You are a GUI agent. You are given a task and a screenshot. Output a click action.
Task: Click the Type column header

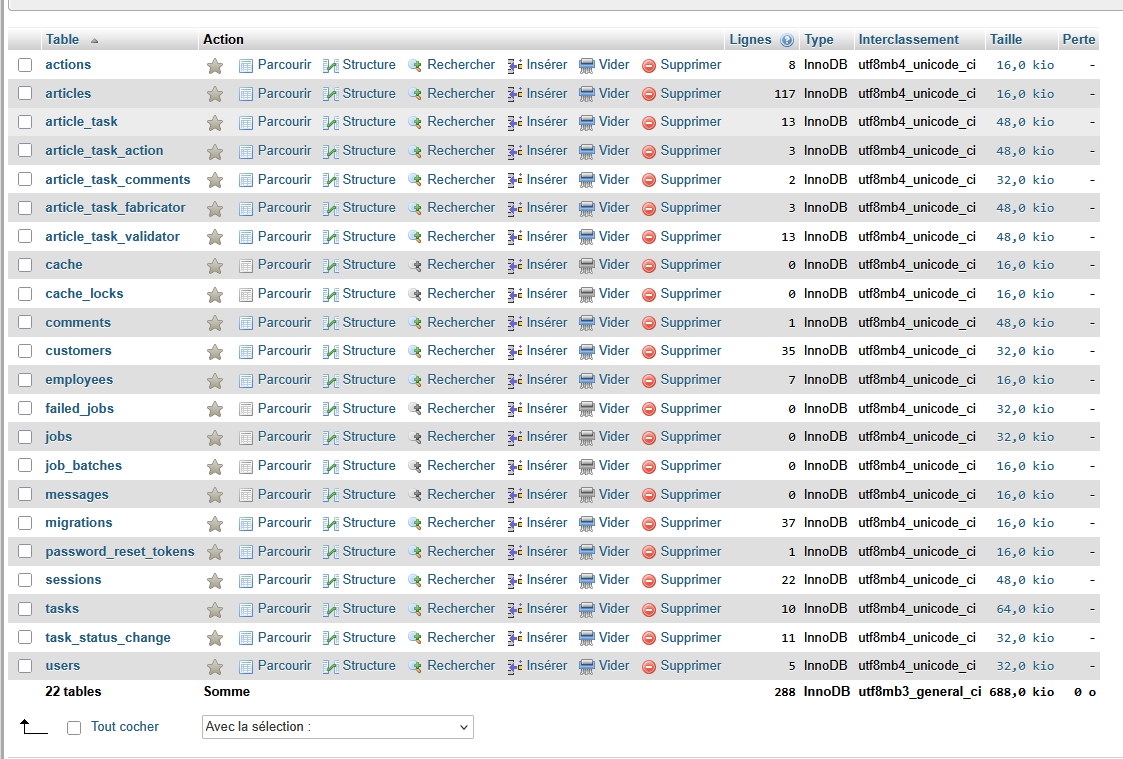[818, 40]
